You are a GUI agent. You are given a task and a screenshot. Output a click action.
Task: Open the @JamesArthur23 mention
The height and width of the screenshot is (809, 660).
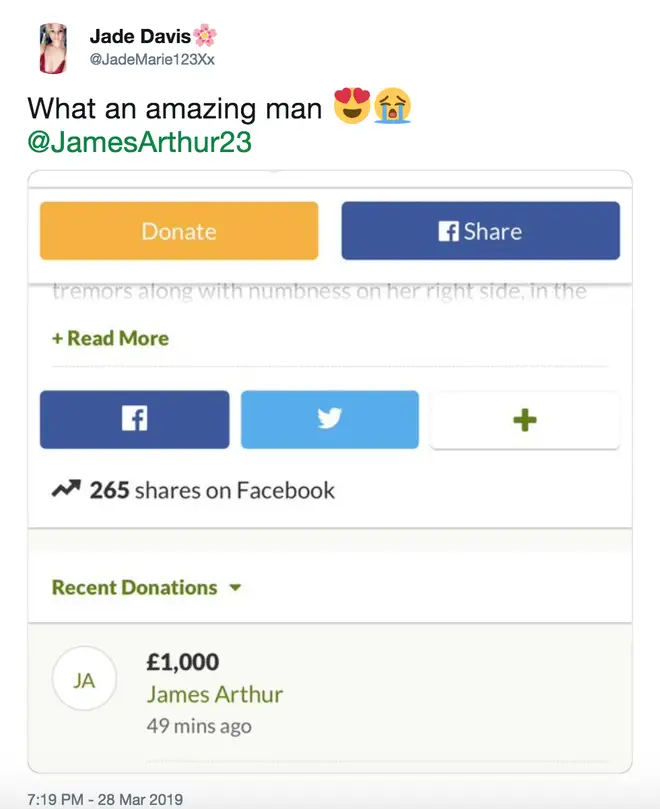tap(139, 142)
